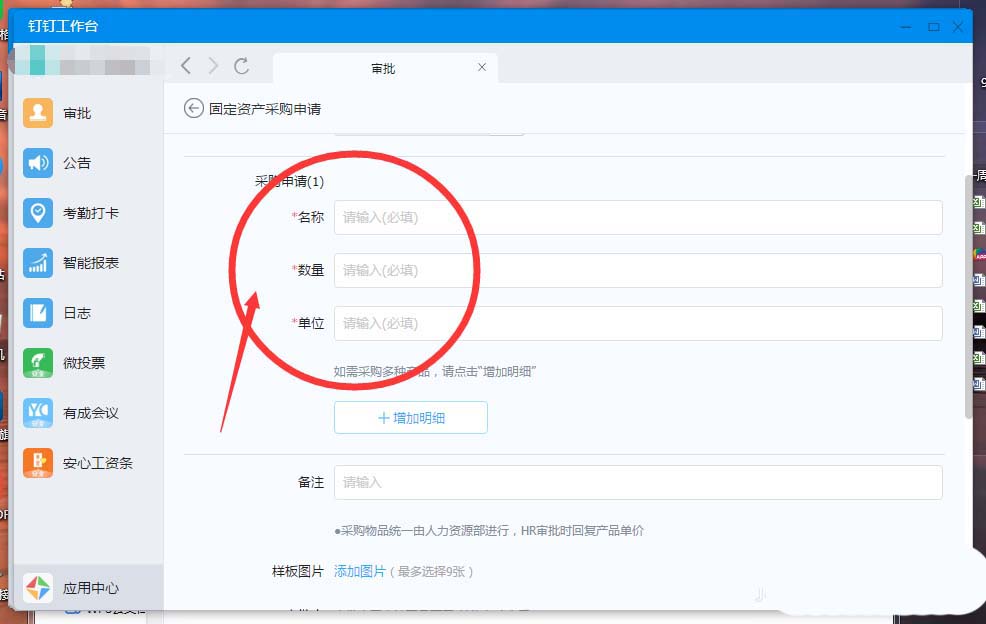Click the 名称 input field

[x=637, y=217]
